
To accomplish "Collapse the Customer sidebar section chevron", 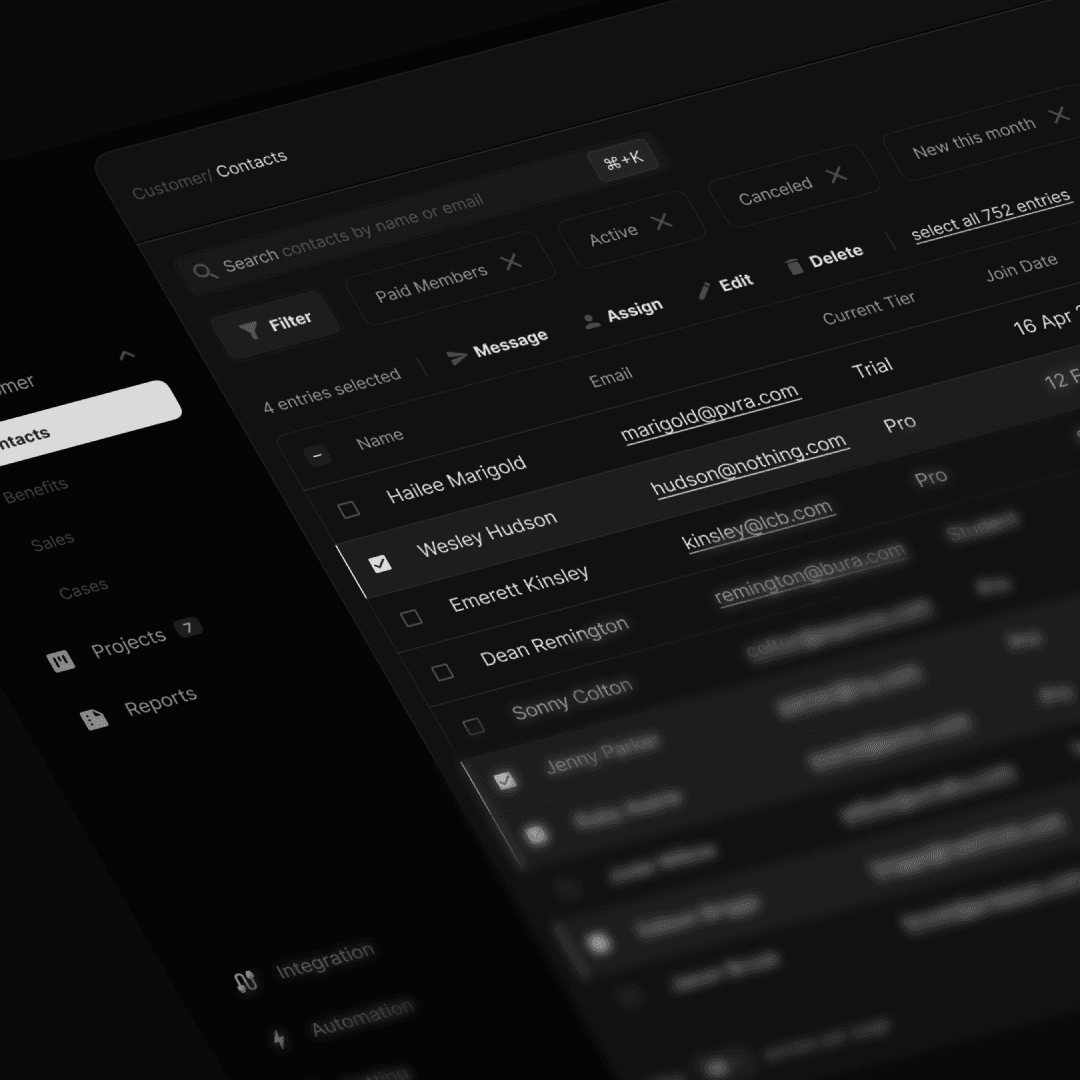I will (127, 355).
